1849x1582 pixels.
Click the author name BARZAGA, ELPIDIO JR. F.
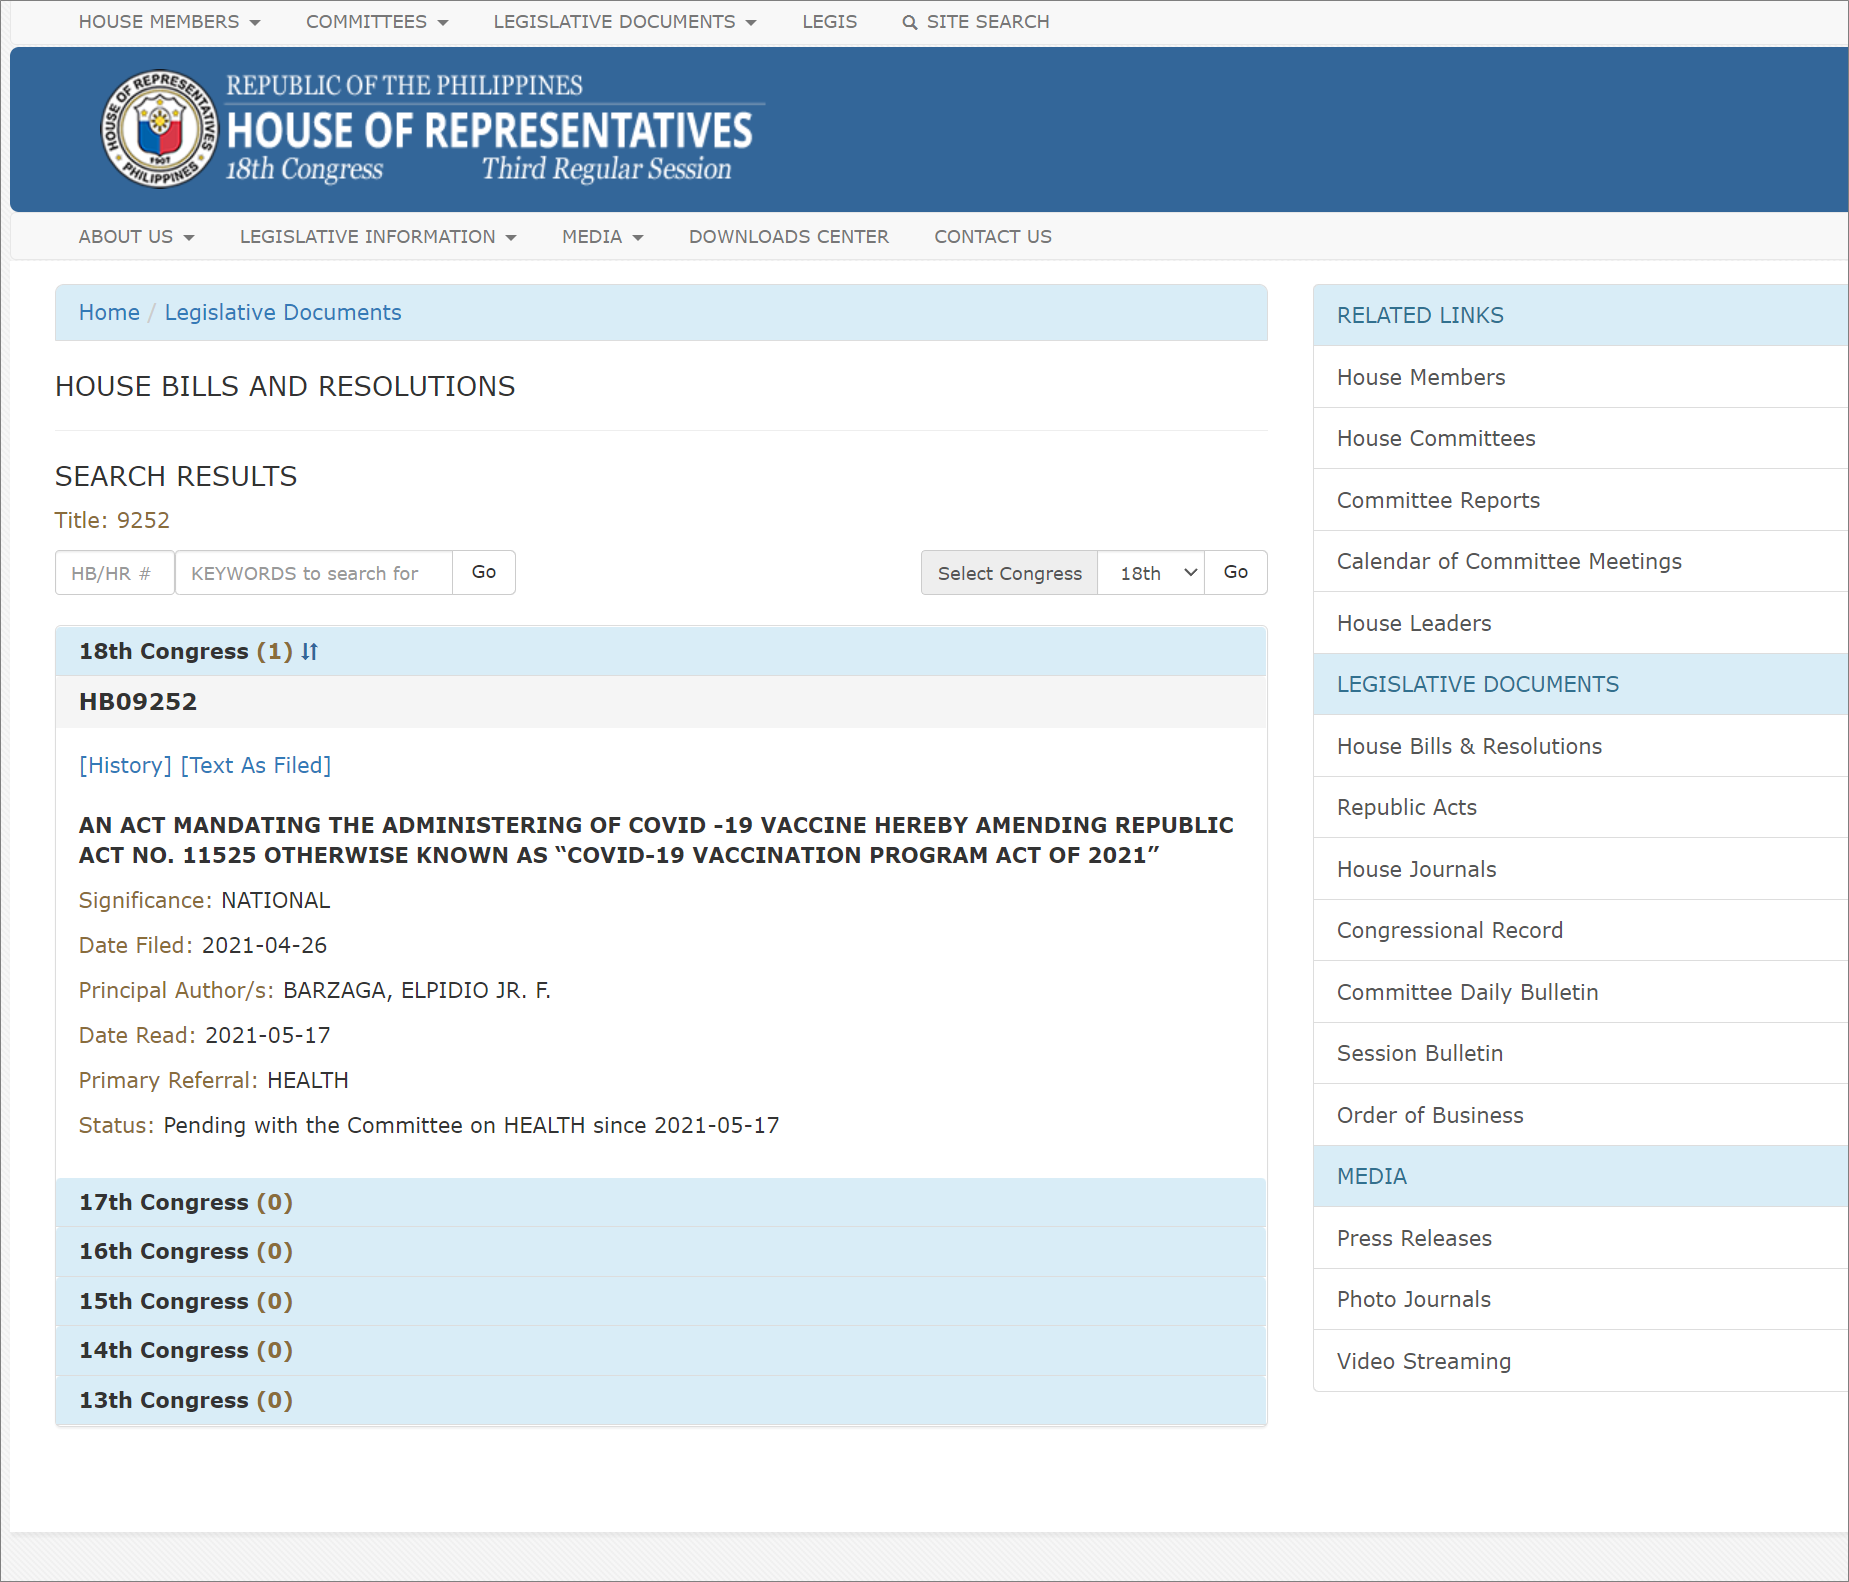tap(417, 990)
